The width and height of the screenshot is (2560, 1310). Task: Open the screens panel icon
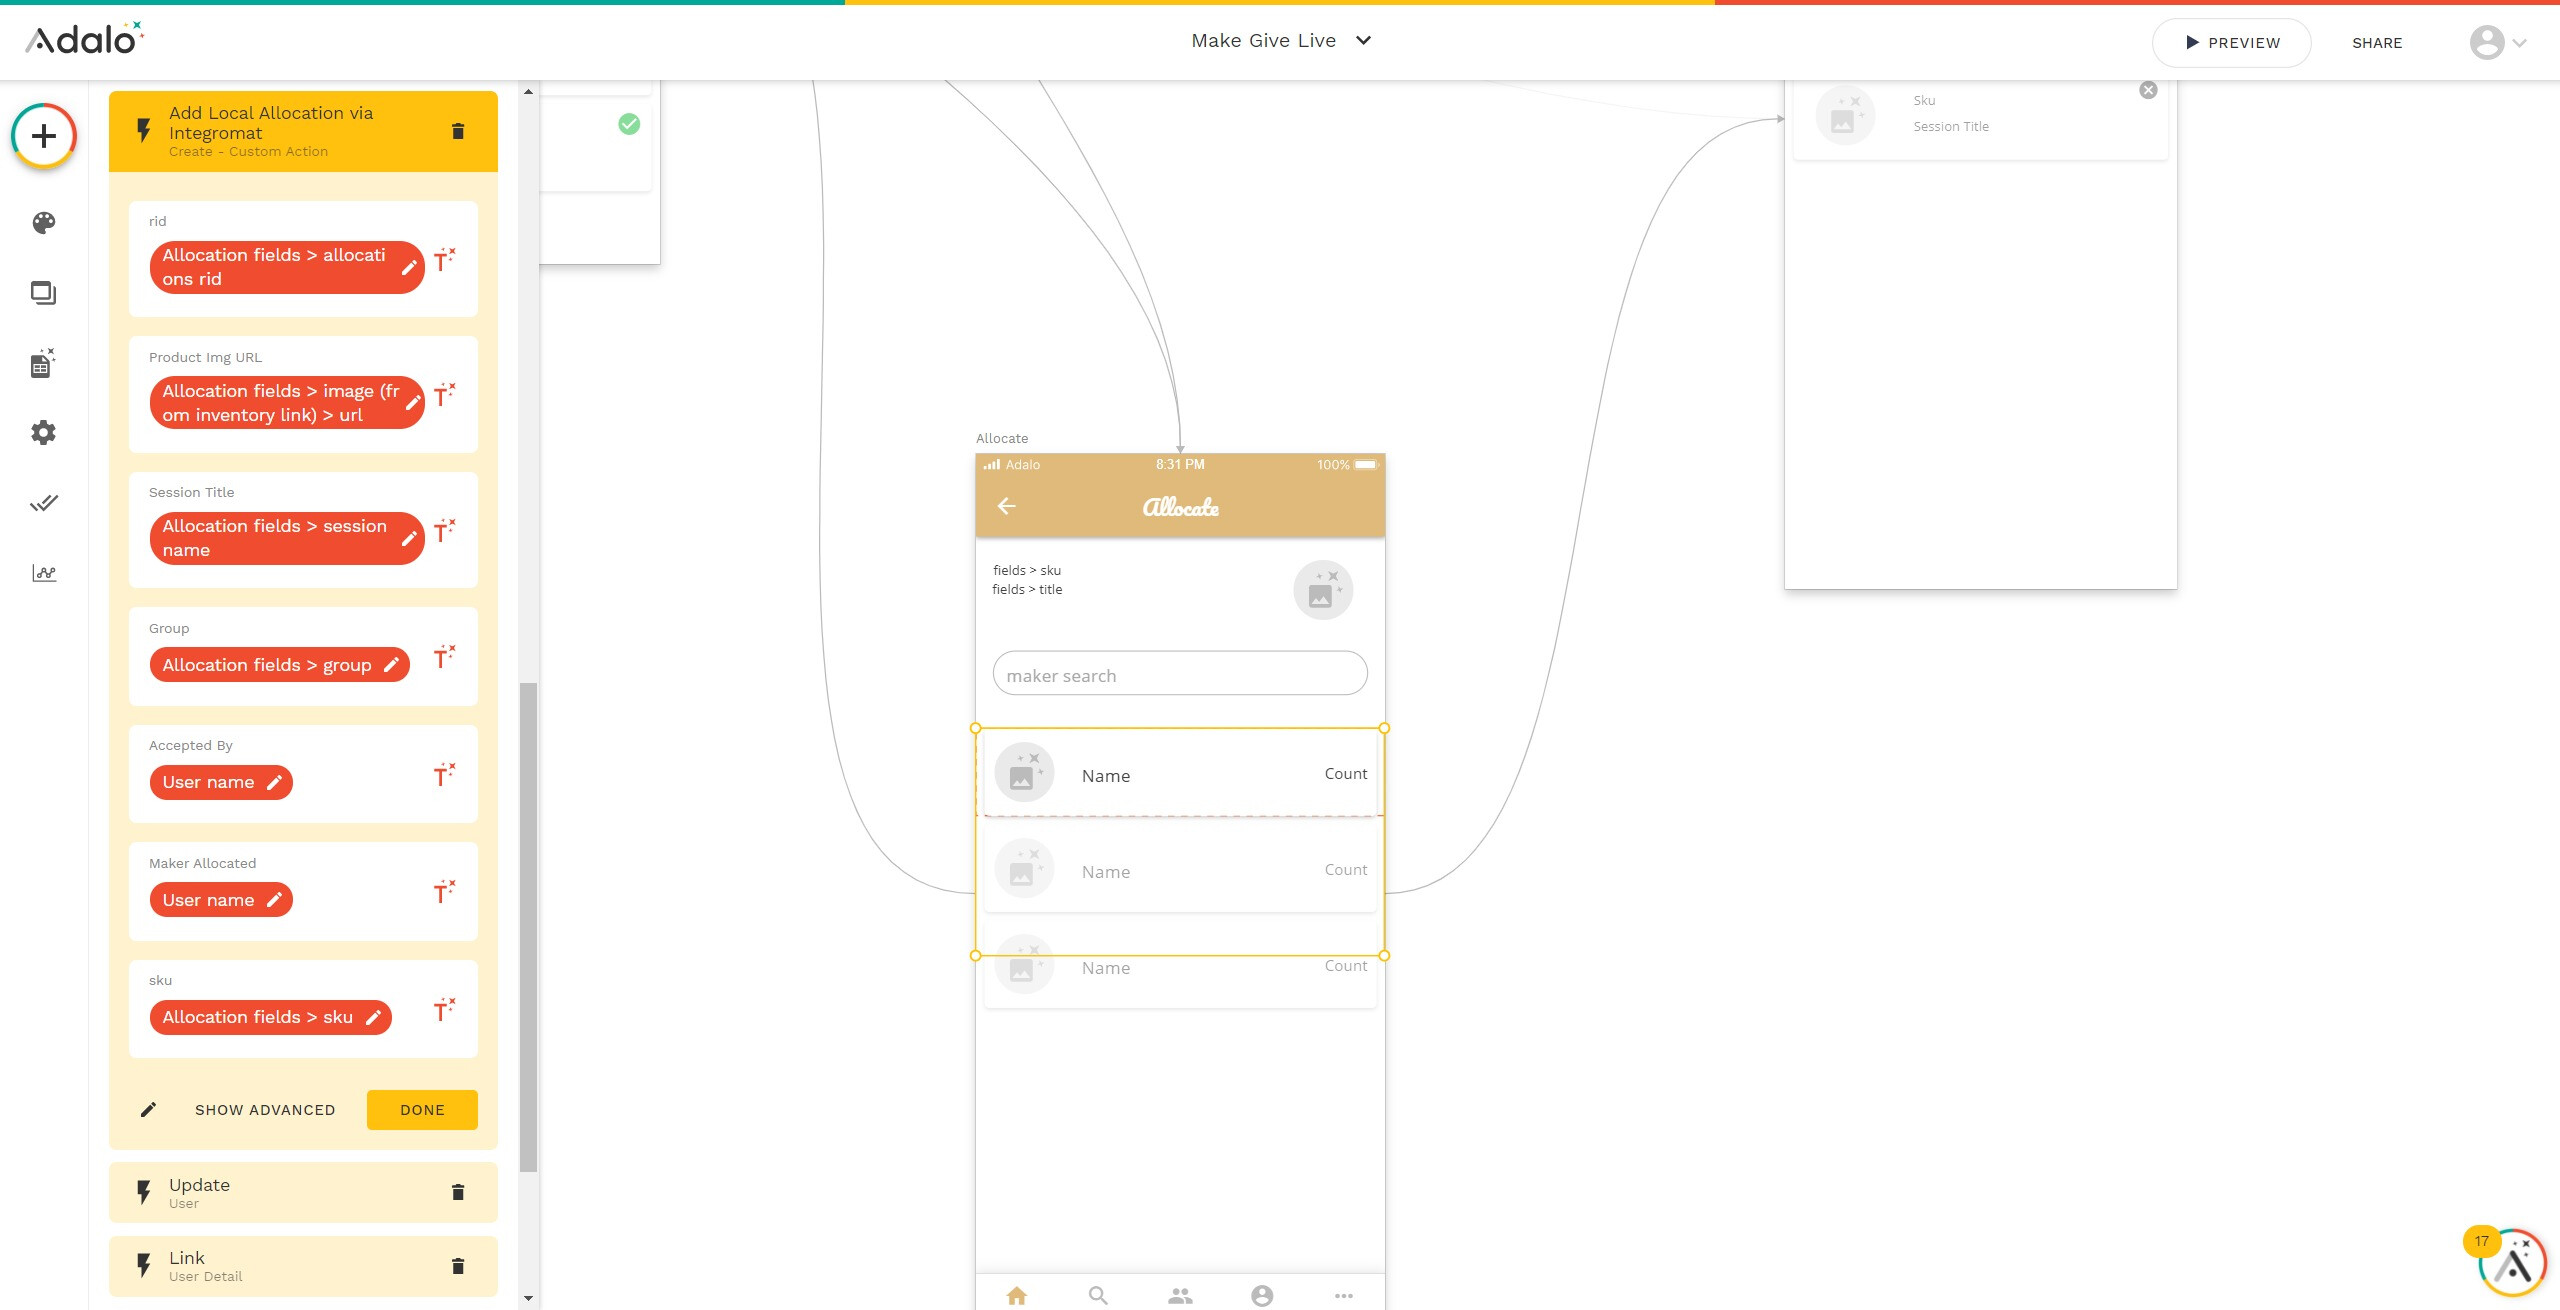tap(43, 293)
